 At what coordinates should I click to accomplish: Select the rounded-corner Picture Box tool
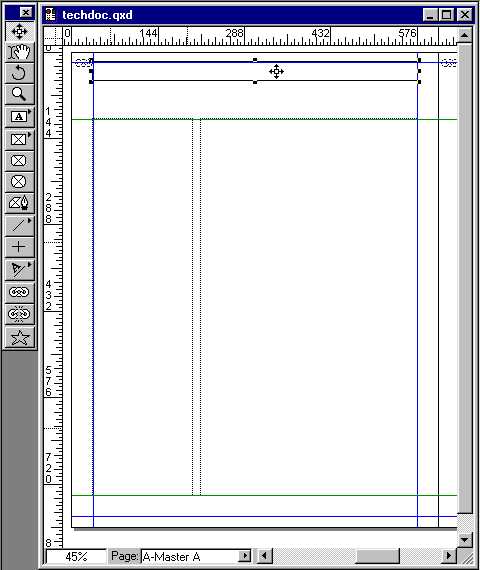tap(20, 161)
